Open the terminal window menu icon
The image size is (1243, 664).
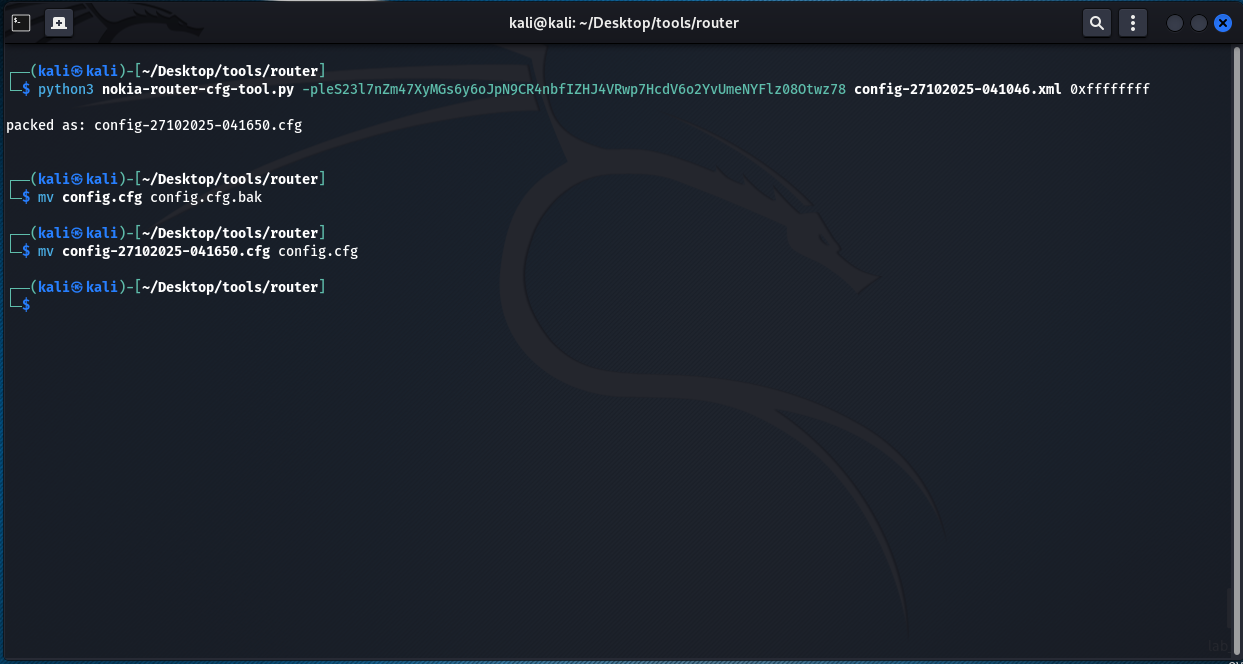[21, 22]
